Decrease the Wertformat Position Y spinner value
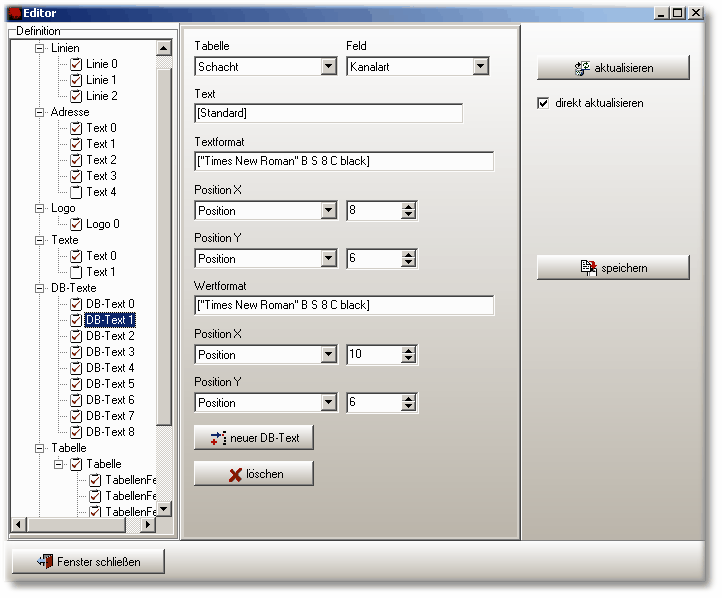This screenshot has height=598, width=722. pos(408,407)
